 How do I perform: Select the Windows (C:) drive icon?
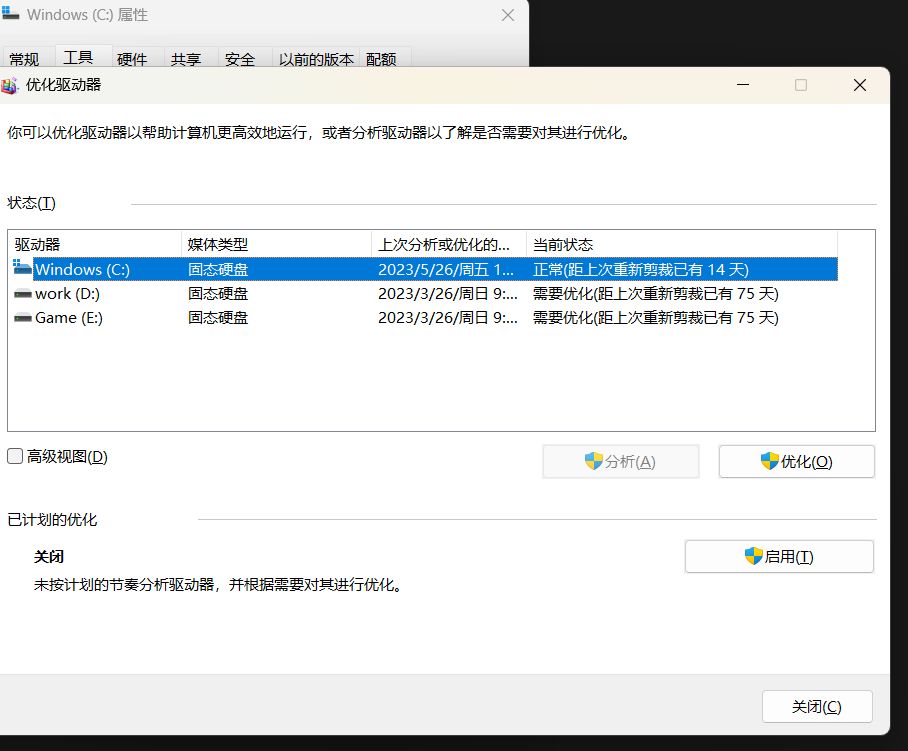22,268
